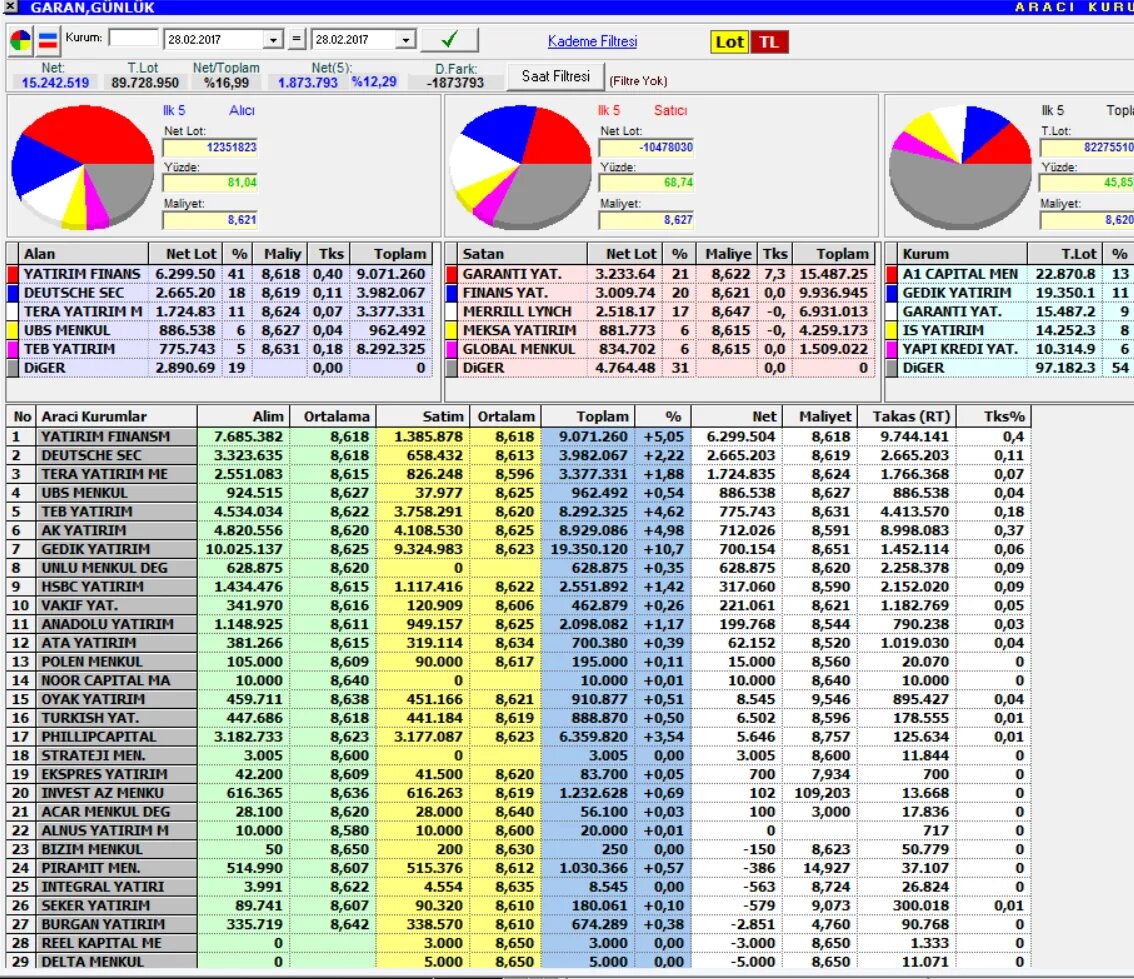
Task: Click the magenta swatch next to TEB YATIRIM
Action: coord(12,349)
